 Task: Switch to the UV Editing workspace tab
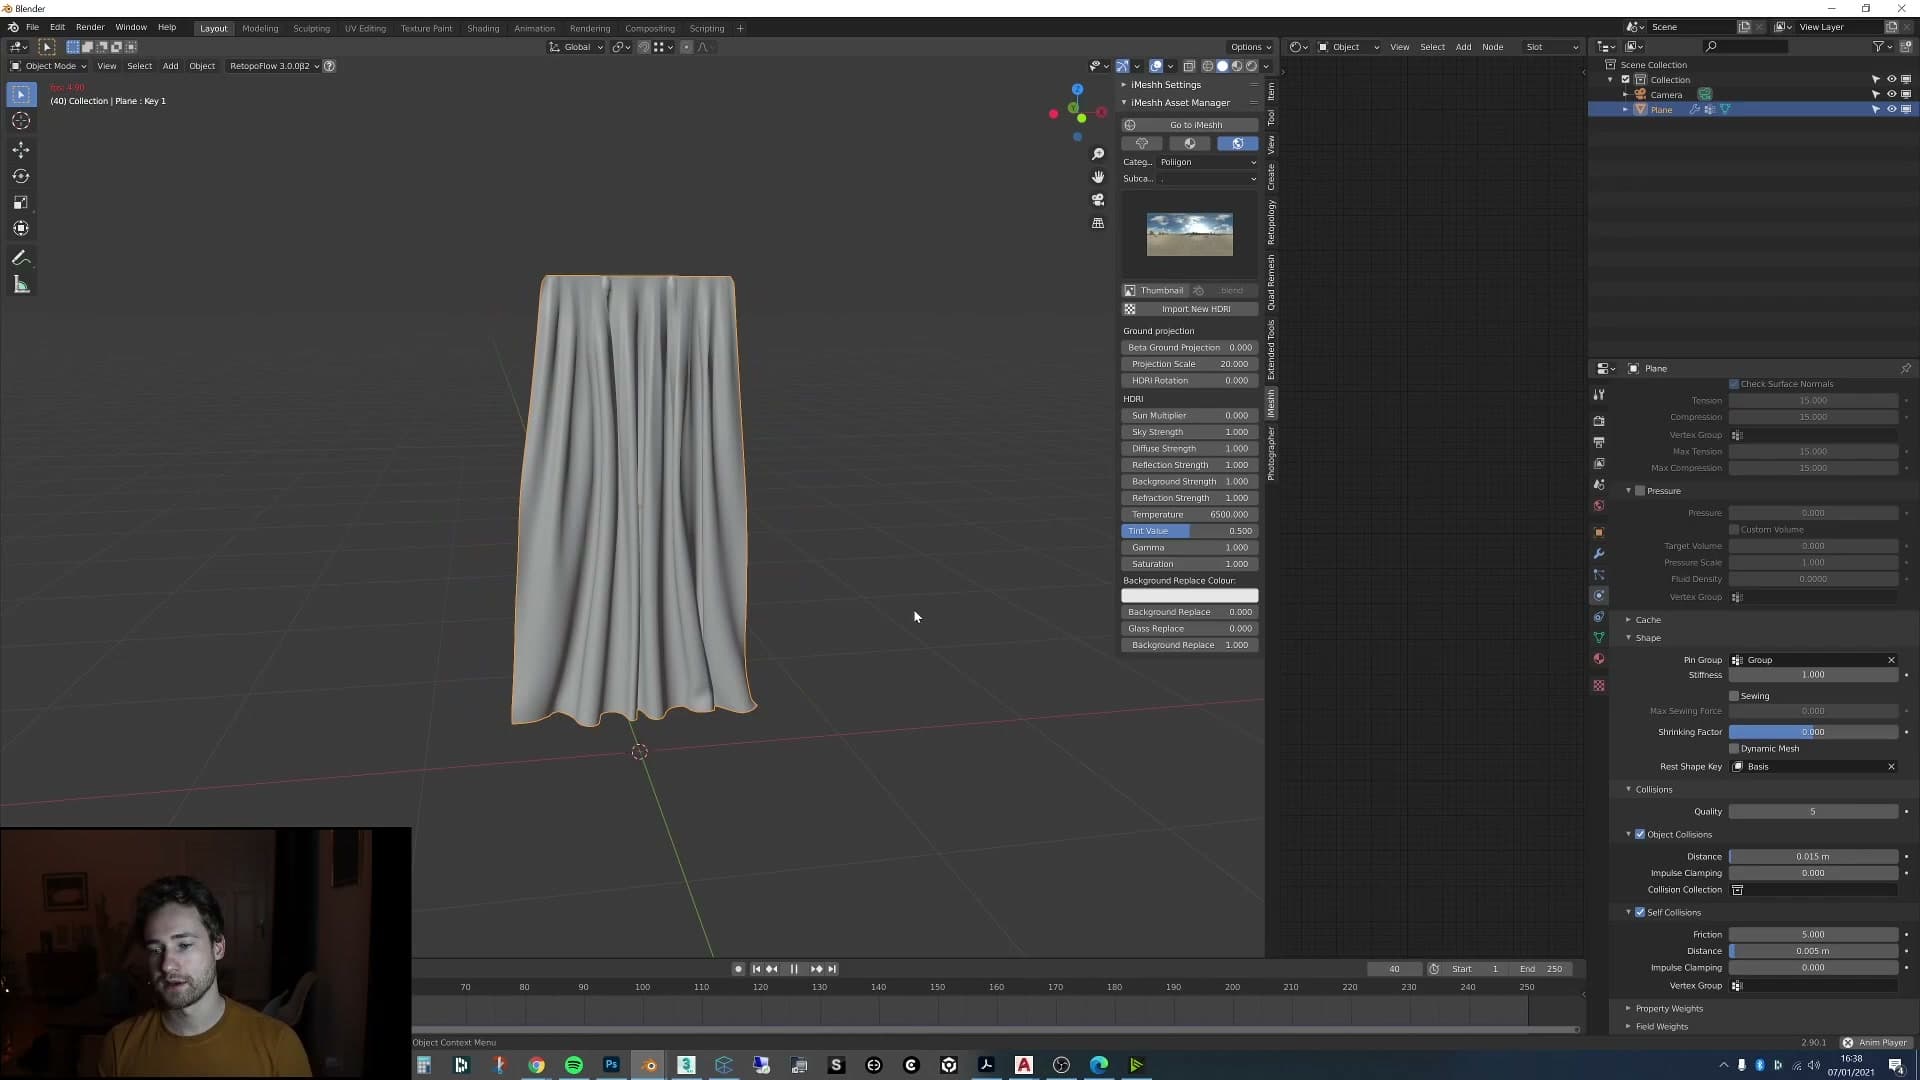pyautogui.click(x=365, y=29)
